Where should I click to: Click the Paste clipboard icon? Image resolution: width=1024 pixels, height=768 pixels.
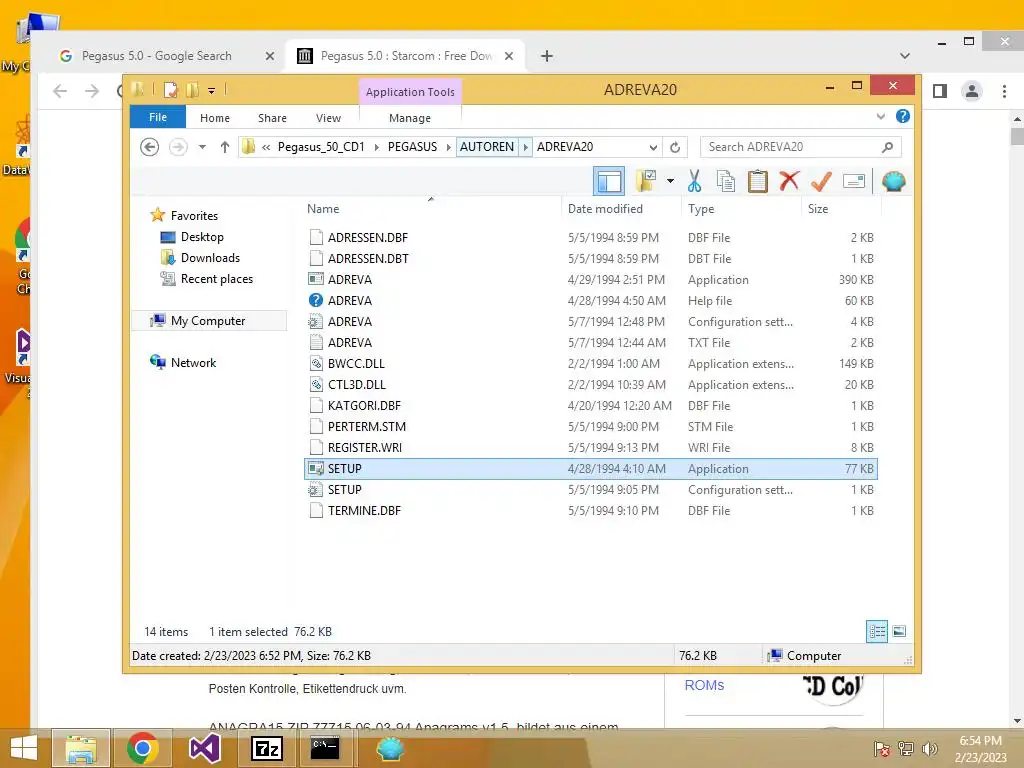(x=758, y=181)
